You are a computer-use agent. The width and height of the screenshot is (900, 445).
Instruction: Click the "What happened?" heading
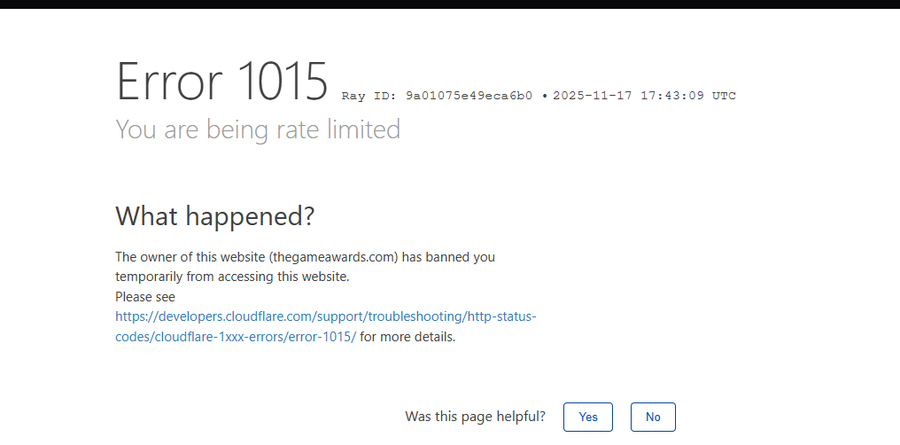pyautogui.click(x=215, y=215)
